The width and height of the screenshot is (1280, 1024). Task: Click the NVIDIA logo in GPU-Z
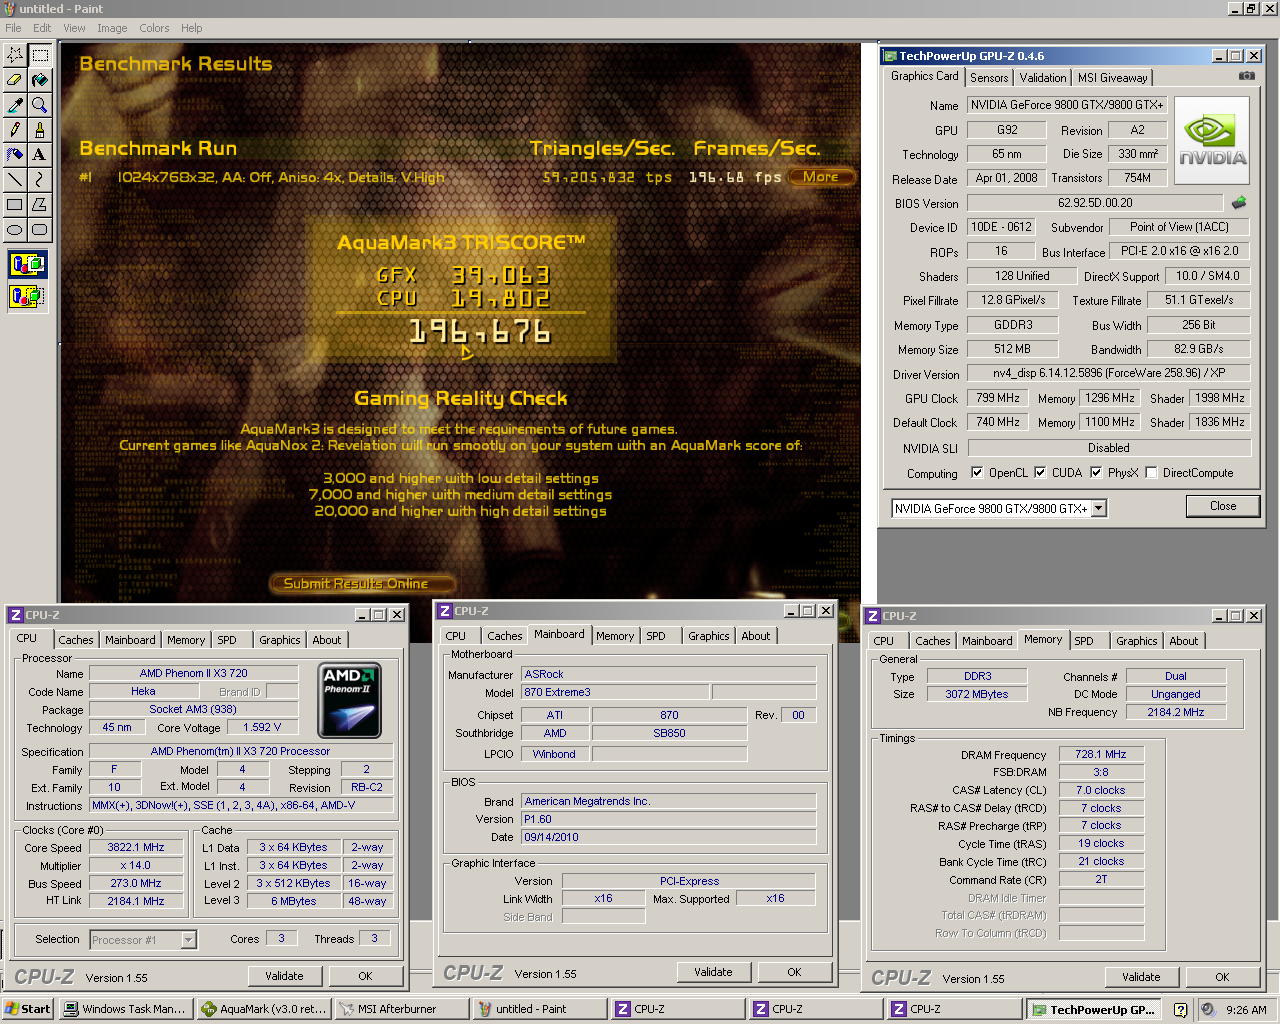click(1212, 141)
